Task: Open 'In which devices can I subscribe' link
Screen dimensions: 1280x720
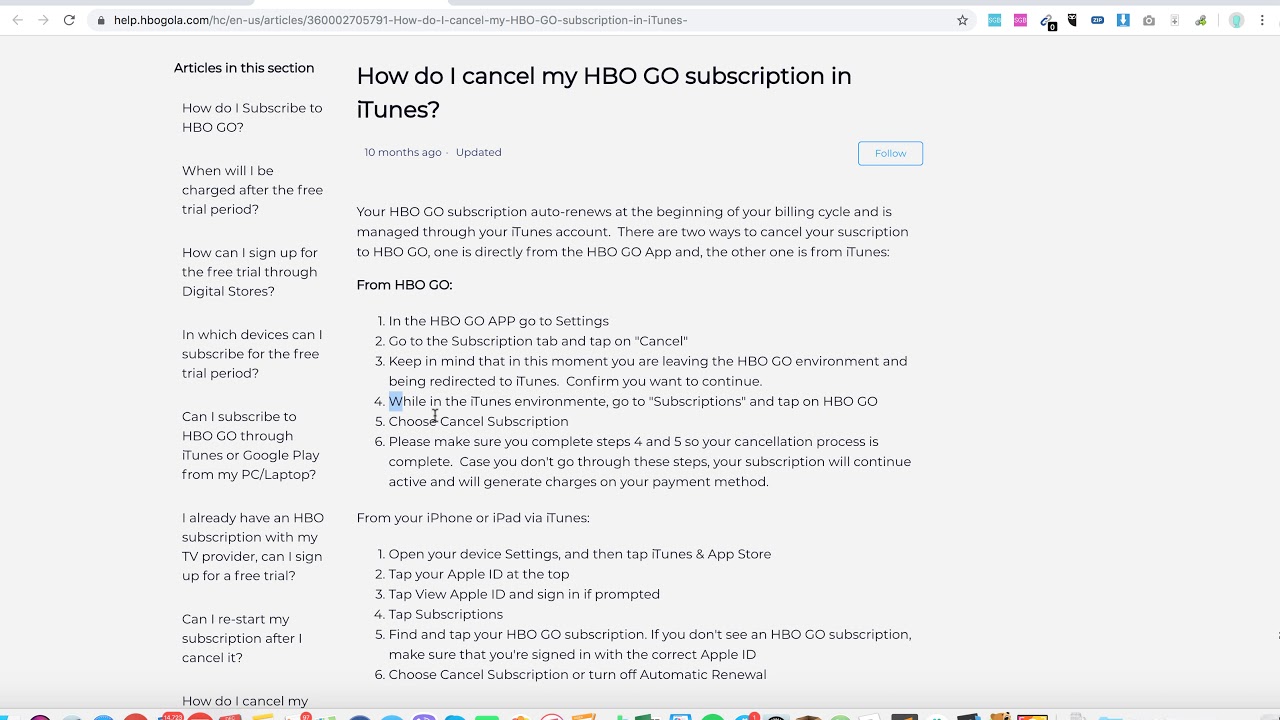Action: tap(252, 354)
